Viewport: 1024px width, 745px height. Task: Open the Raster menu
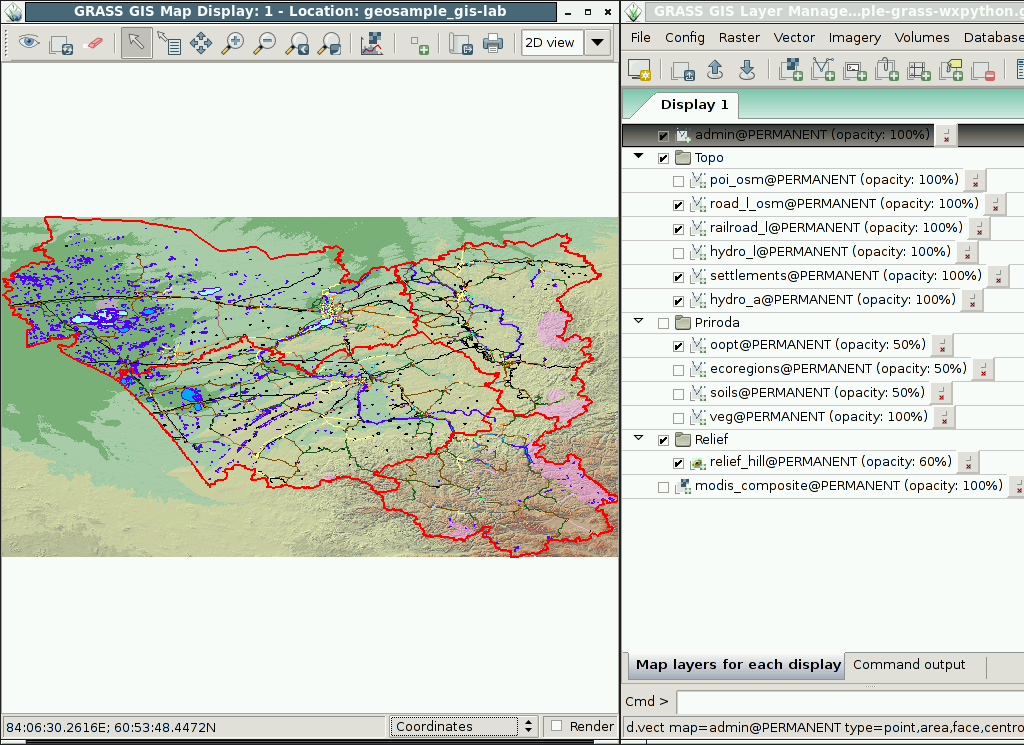739,38
